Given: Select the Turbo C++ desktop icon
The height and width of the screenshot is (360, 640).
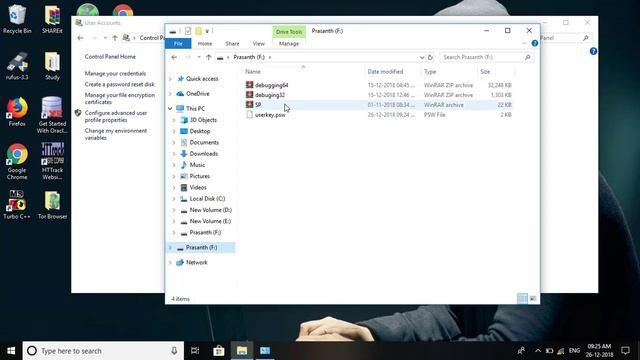Looking at the screenshot, I should pyautogui.click(x=17, y=205).
